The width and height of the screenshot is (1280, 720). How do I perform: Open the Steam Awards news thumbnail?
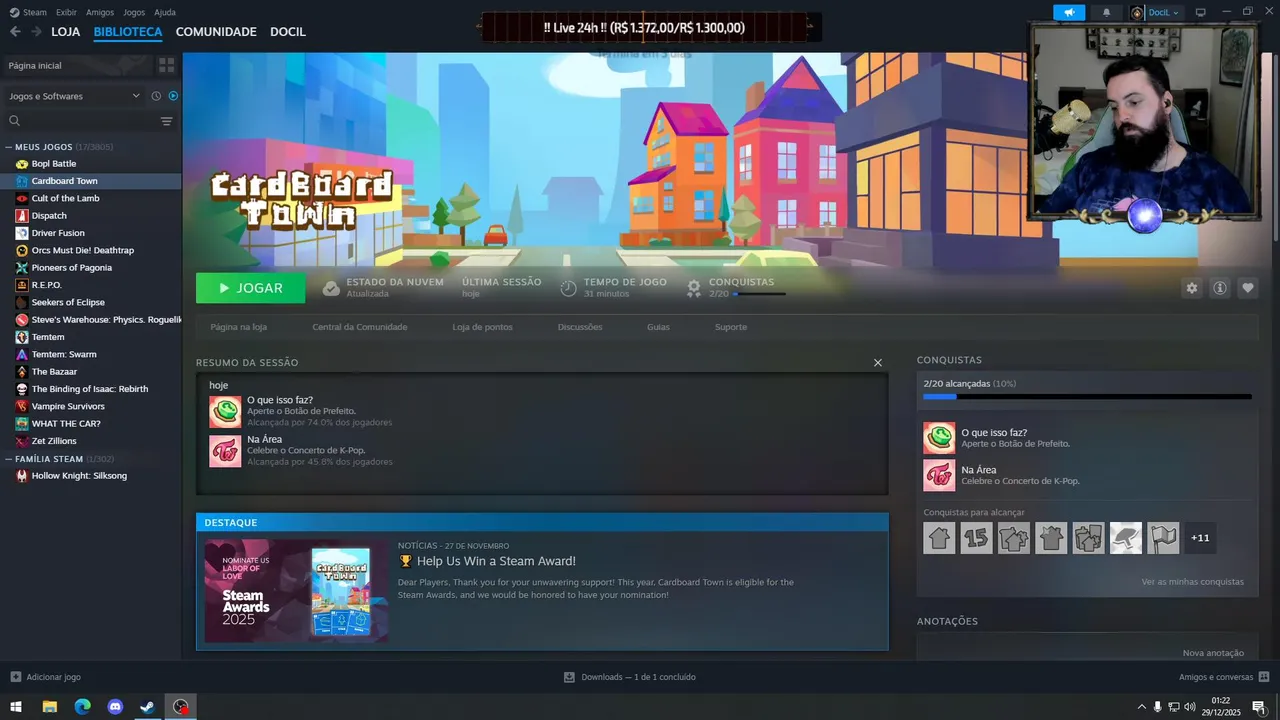(297, 591)
